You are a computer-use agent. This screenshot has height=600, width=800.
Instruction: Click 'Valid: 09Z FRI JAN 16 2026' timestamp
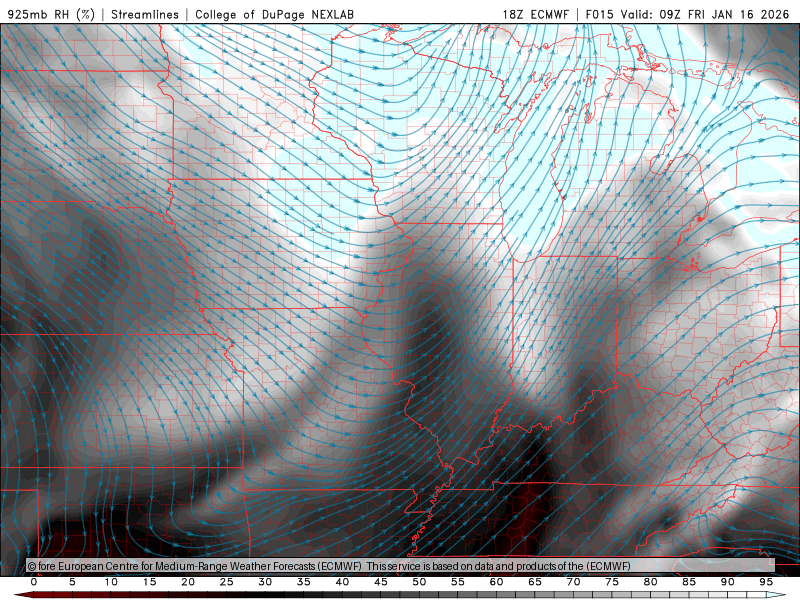(x=705, y=14)
